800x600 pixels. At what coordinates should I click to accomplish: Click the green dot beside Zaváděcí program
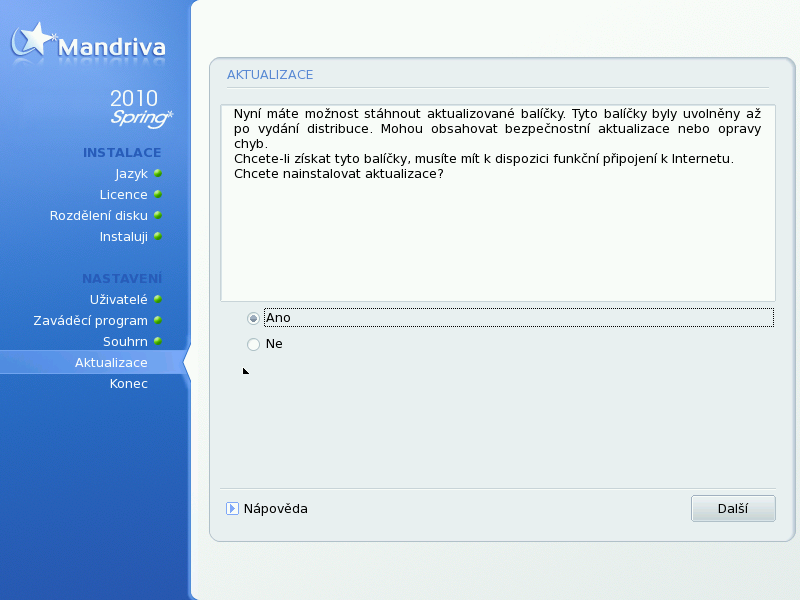158,320
